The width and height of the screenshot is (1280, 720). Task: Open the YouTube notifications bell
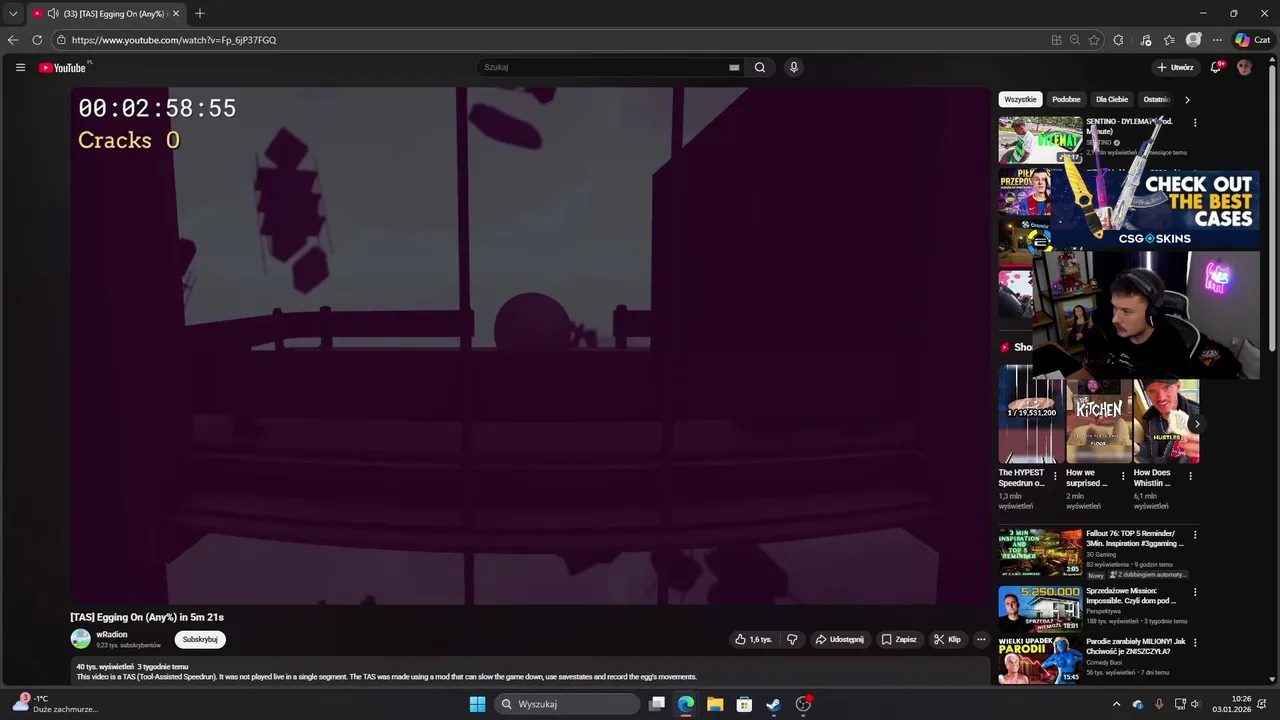click(1216, 67)
